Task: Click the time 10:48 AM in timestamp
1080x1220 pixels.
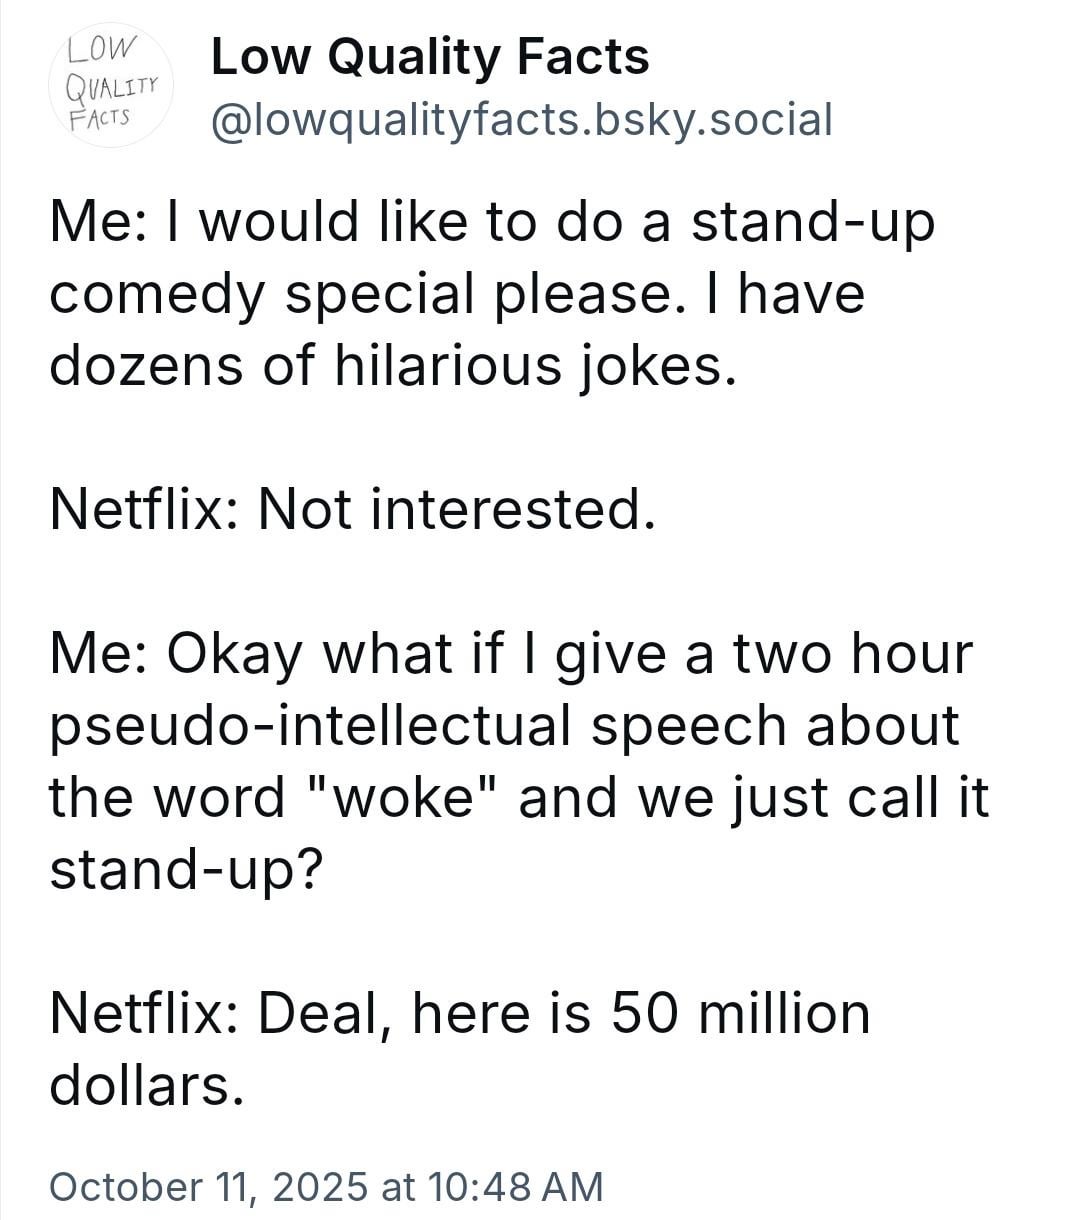Action: point(514,1186)
